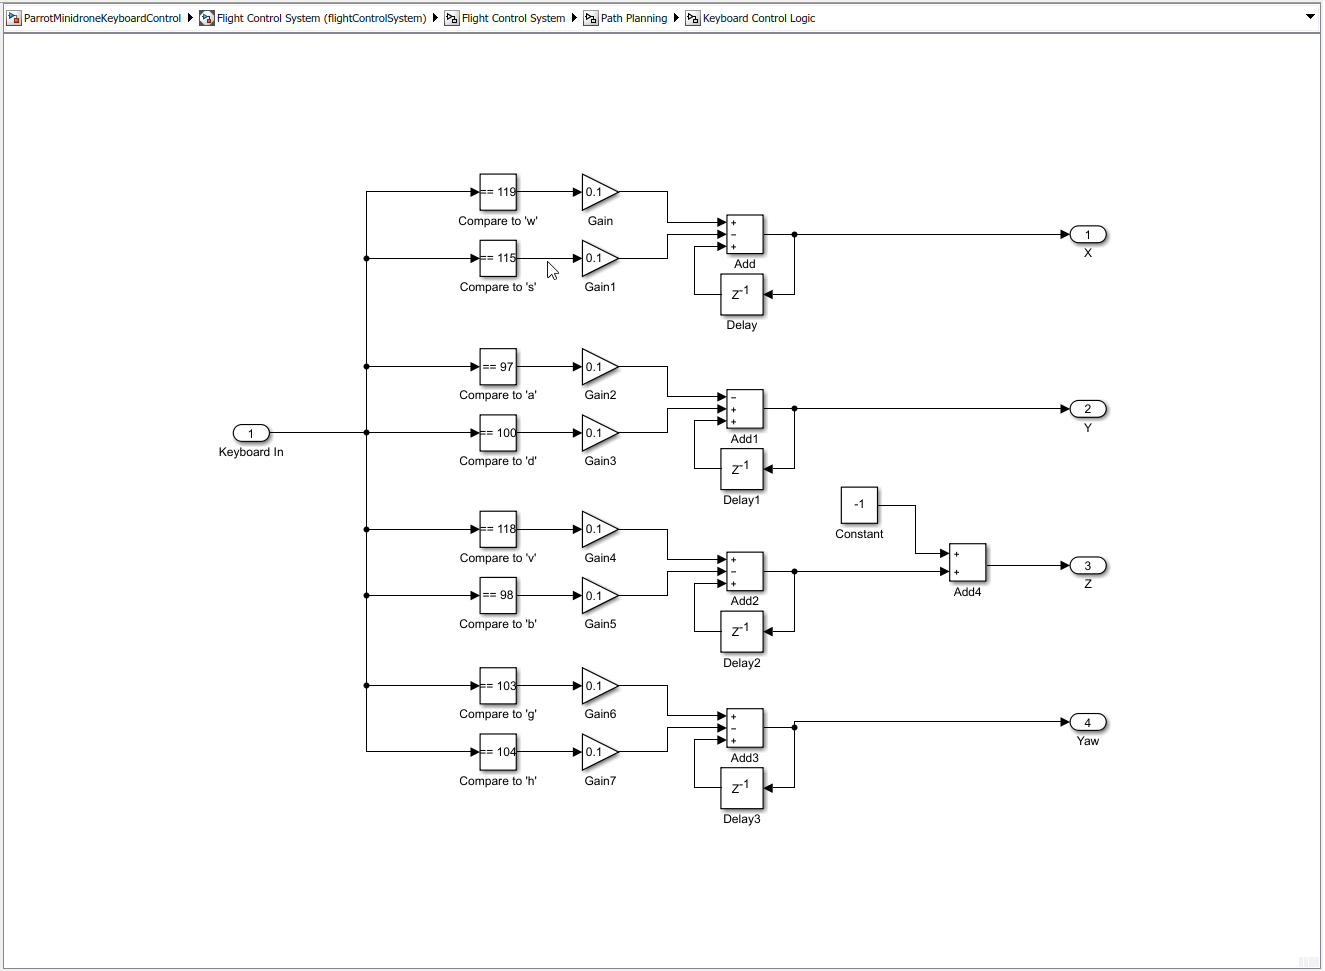Click the Gain4 triangle block
This screenshot has height=971, width=1325.
point(599,529)
